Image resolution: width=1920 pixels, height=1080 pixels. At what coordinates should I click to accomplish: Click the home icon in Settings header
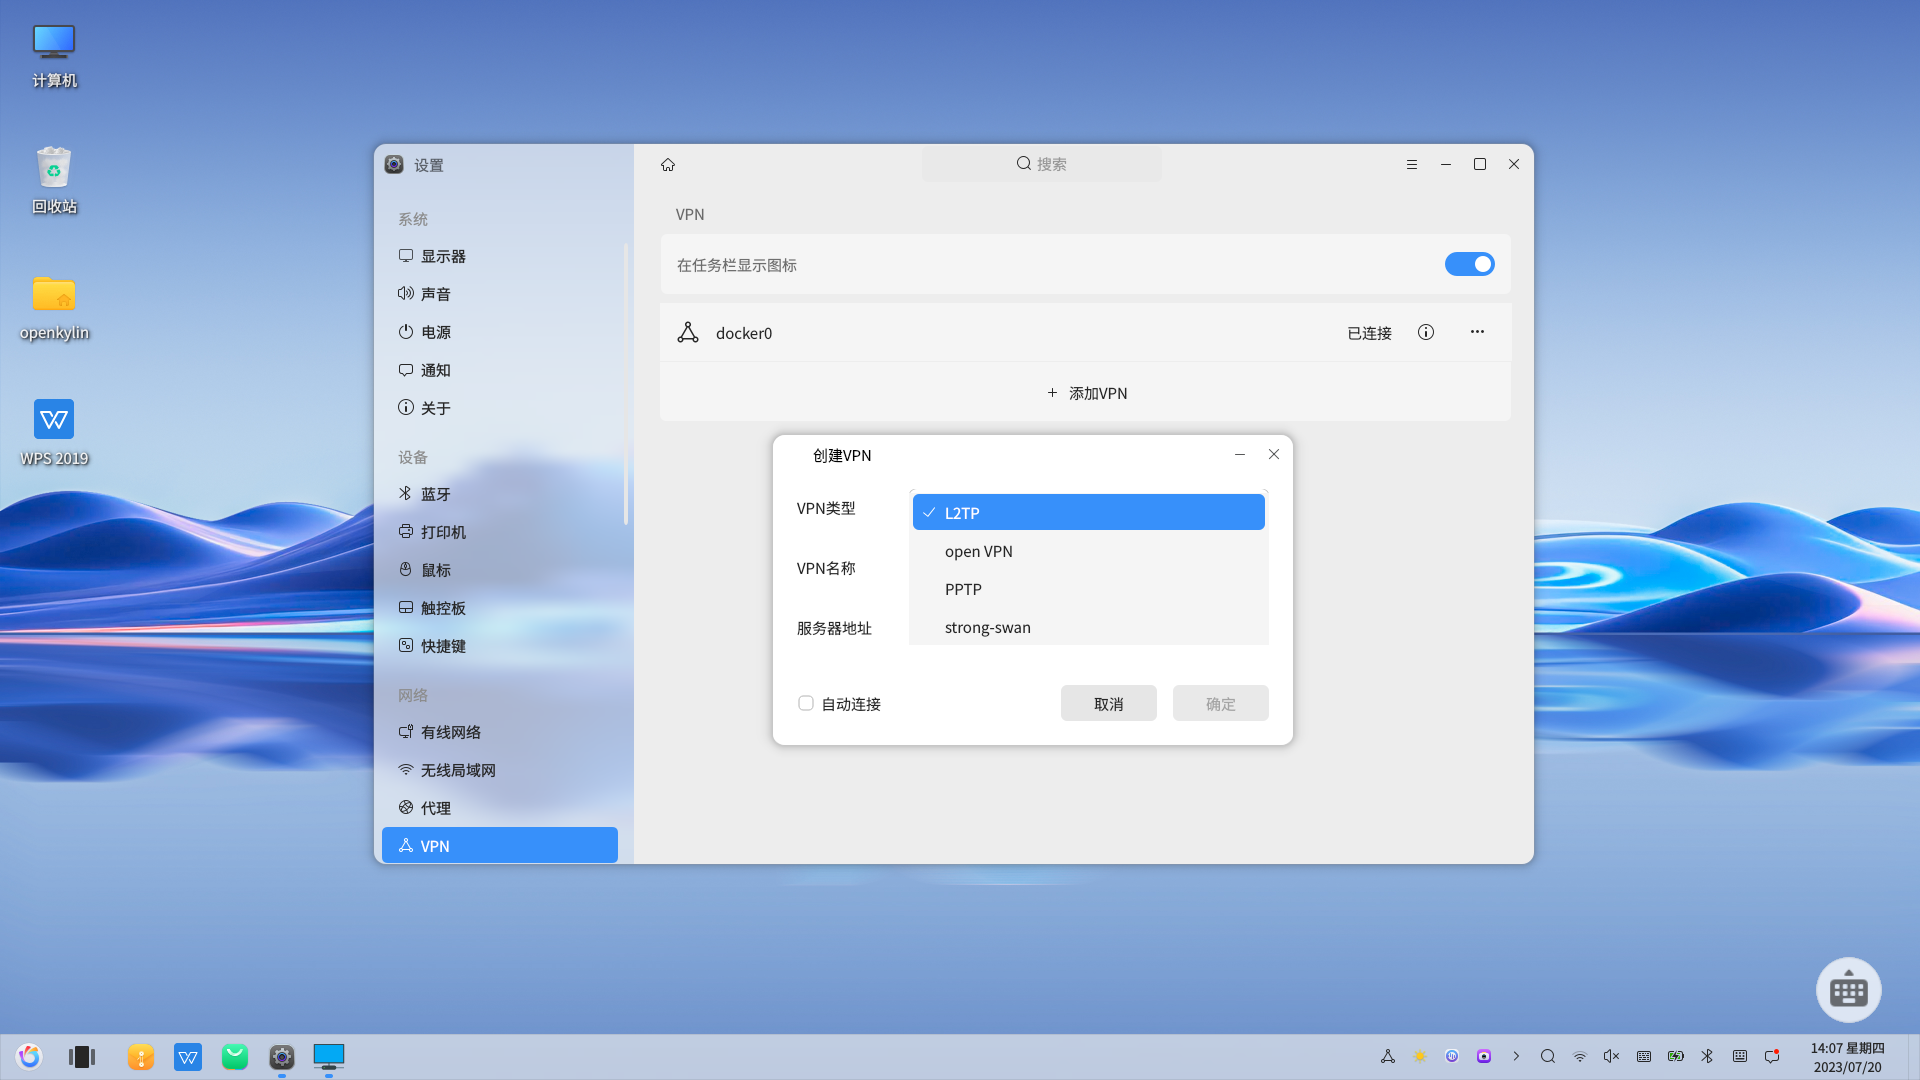[x=668, y=165]
